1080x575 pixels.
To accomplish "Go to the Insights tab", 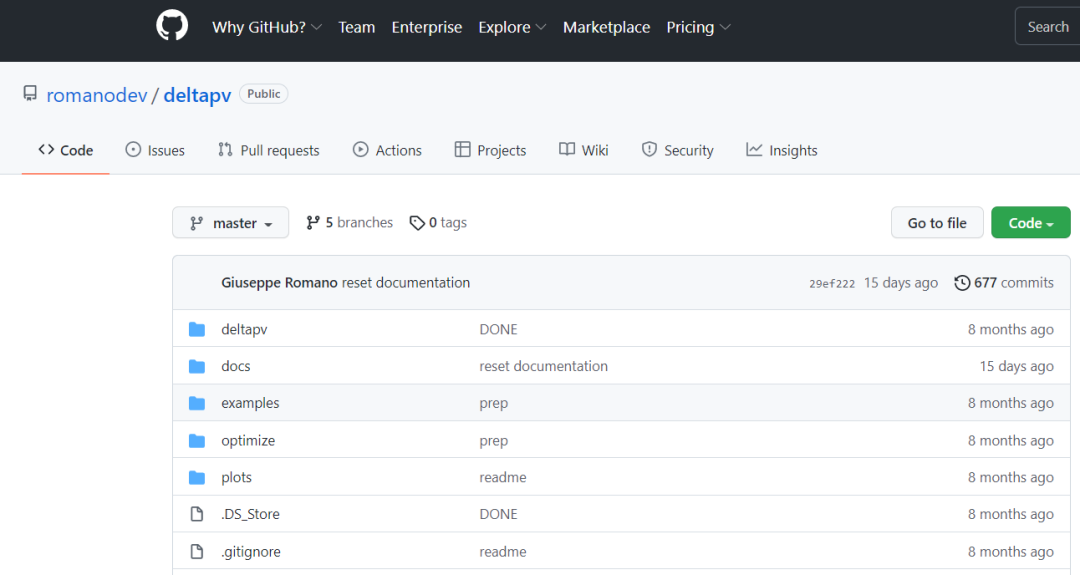I will [x=781, y=150].
